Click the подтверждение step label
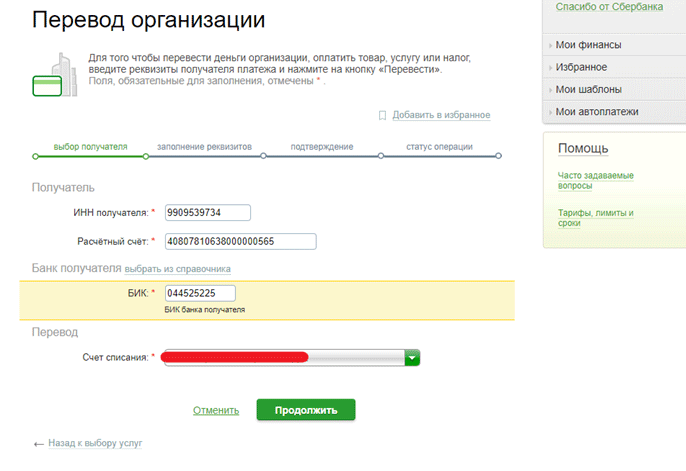The width and height of the screenshot is (686, 471). [x=322, y=147]
